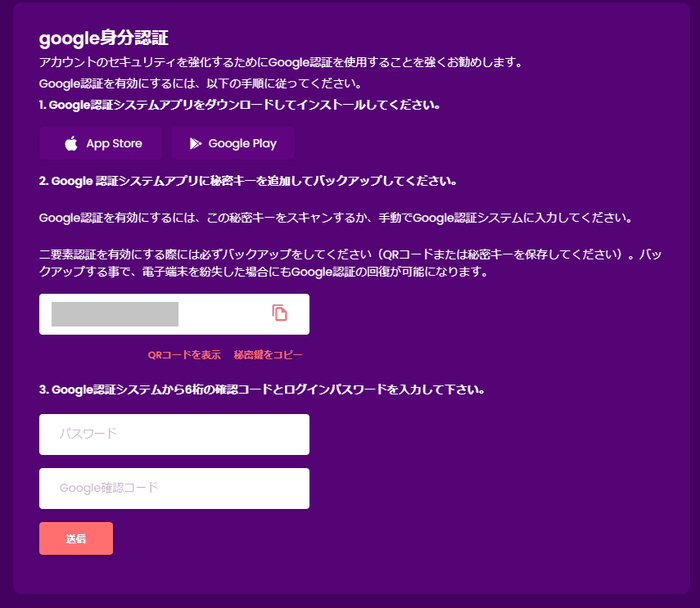The image size is (700, 608).
Task: Click the masked gray secret key value
Action: 115,314
